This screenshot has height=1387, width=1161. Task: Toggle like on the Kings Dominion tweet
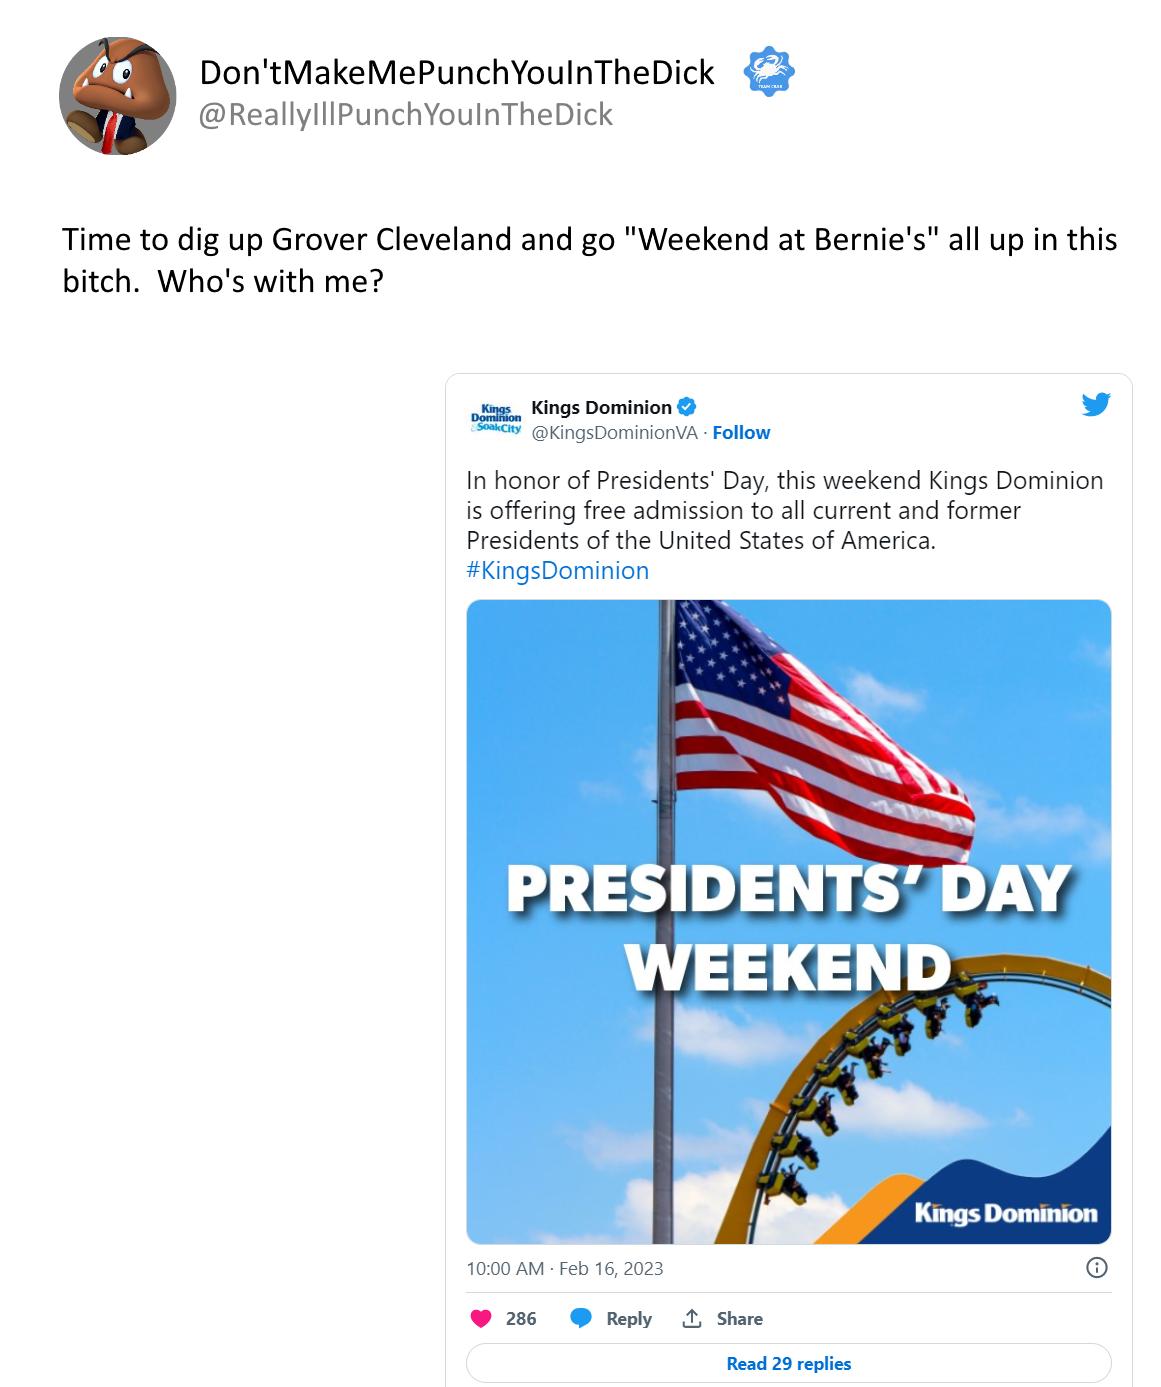pos(483,1318)
